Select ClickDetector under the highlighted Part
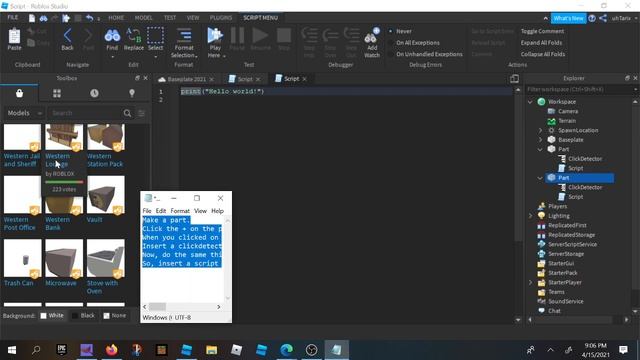This screenshot has height=360, width=640. point(585,187)
